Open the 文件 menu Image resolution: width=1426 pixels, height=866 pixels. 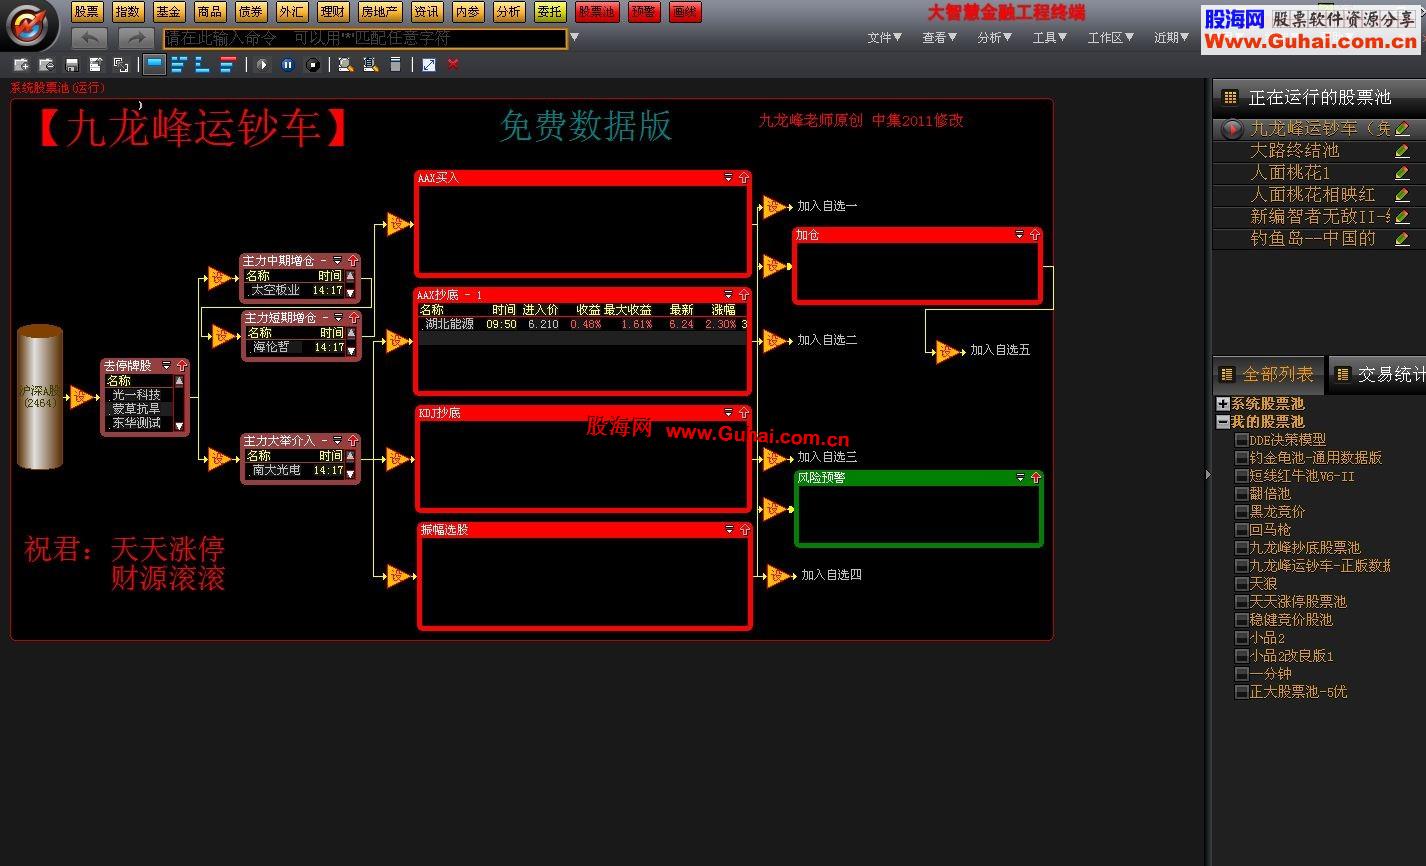[x=884, y=38]
